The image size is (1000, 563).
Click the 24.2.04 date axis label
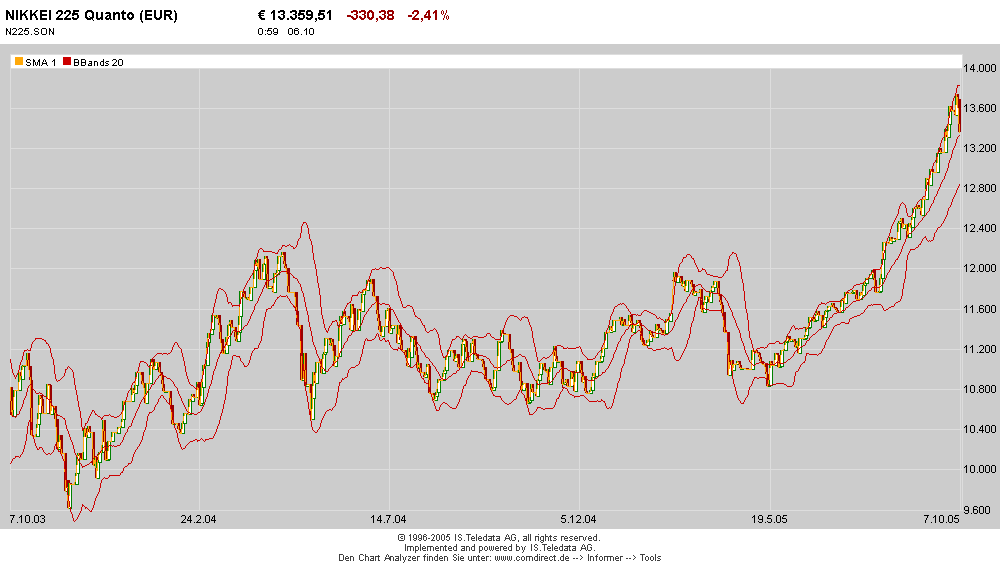tap(198, 519)
